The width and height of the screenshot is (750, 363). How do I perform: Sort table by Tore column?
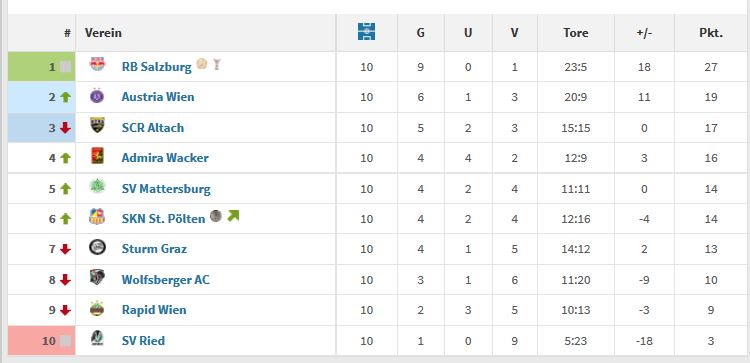click(x=575, y=33)
